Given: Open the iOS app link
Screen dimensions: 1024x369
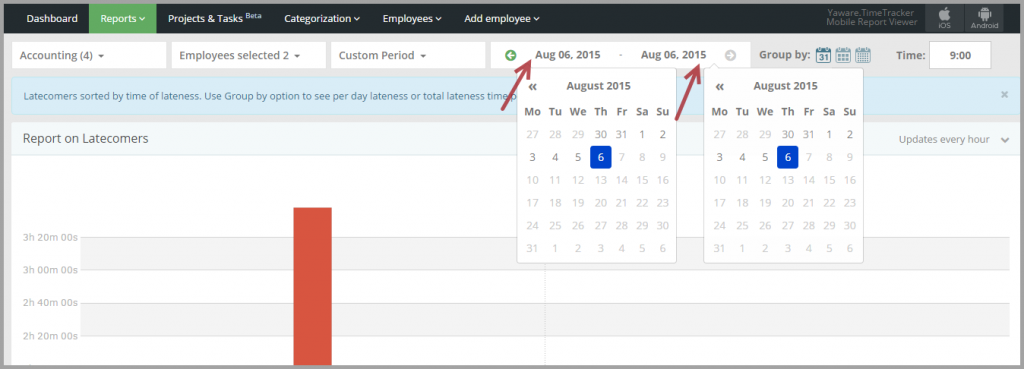Looking at the screenshot, I should 944,18.
